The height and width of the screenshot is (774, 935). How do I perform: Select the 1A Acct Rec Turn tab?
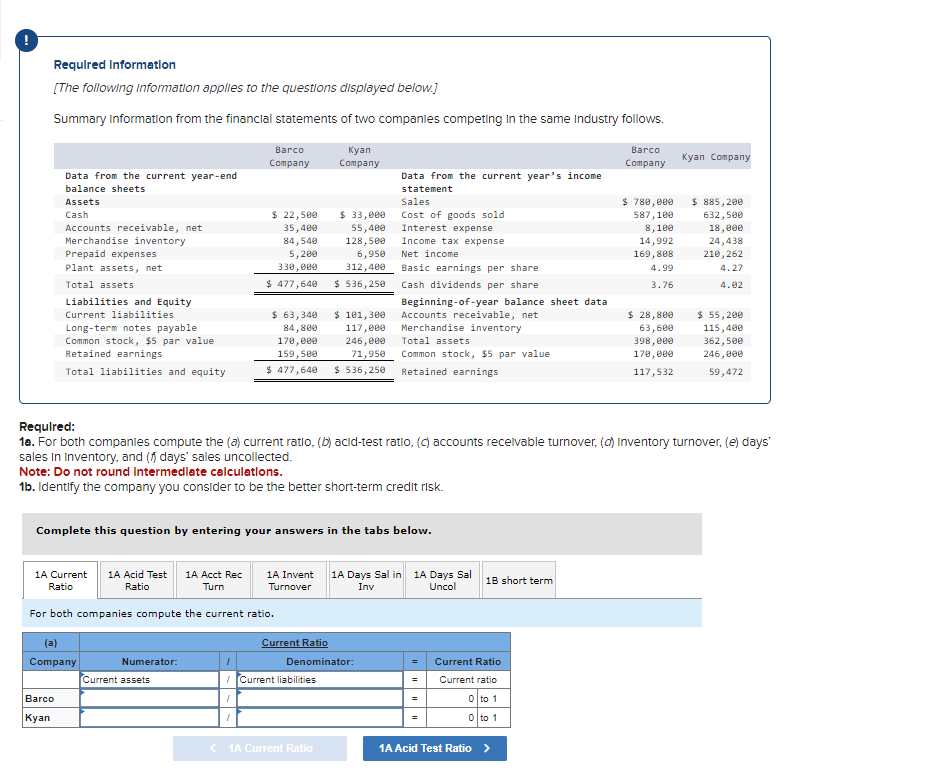[213, 580]
